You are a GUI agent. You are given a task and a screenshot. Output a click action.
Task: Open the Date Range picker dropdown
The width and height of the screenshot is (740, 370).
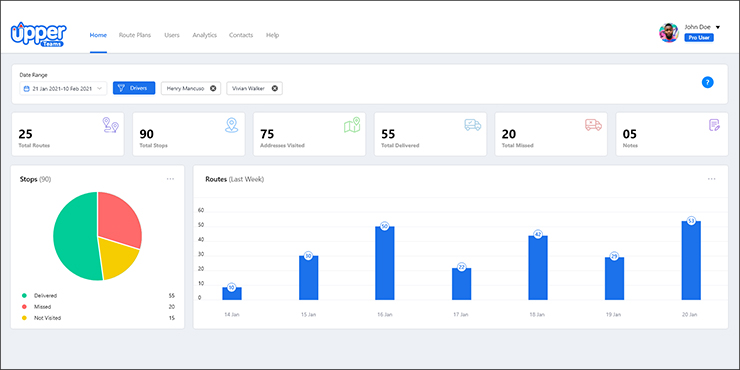[63, 88]
